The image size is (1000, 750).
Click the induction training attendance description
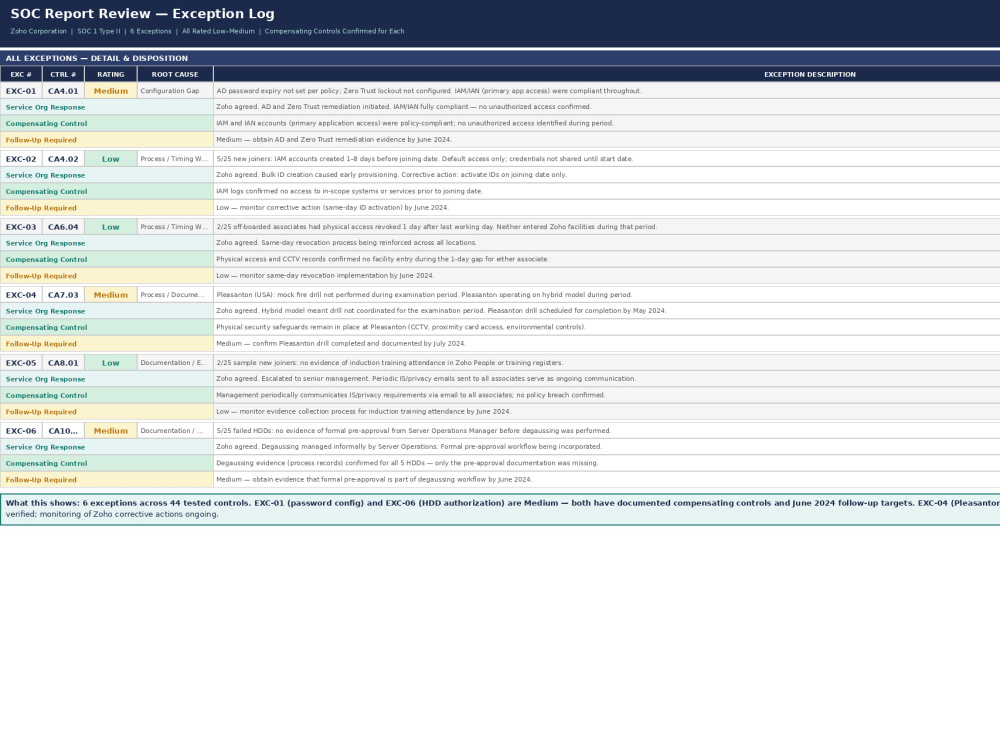click(607, 362)
